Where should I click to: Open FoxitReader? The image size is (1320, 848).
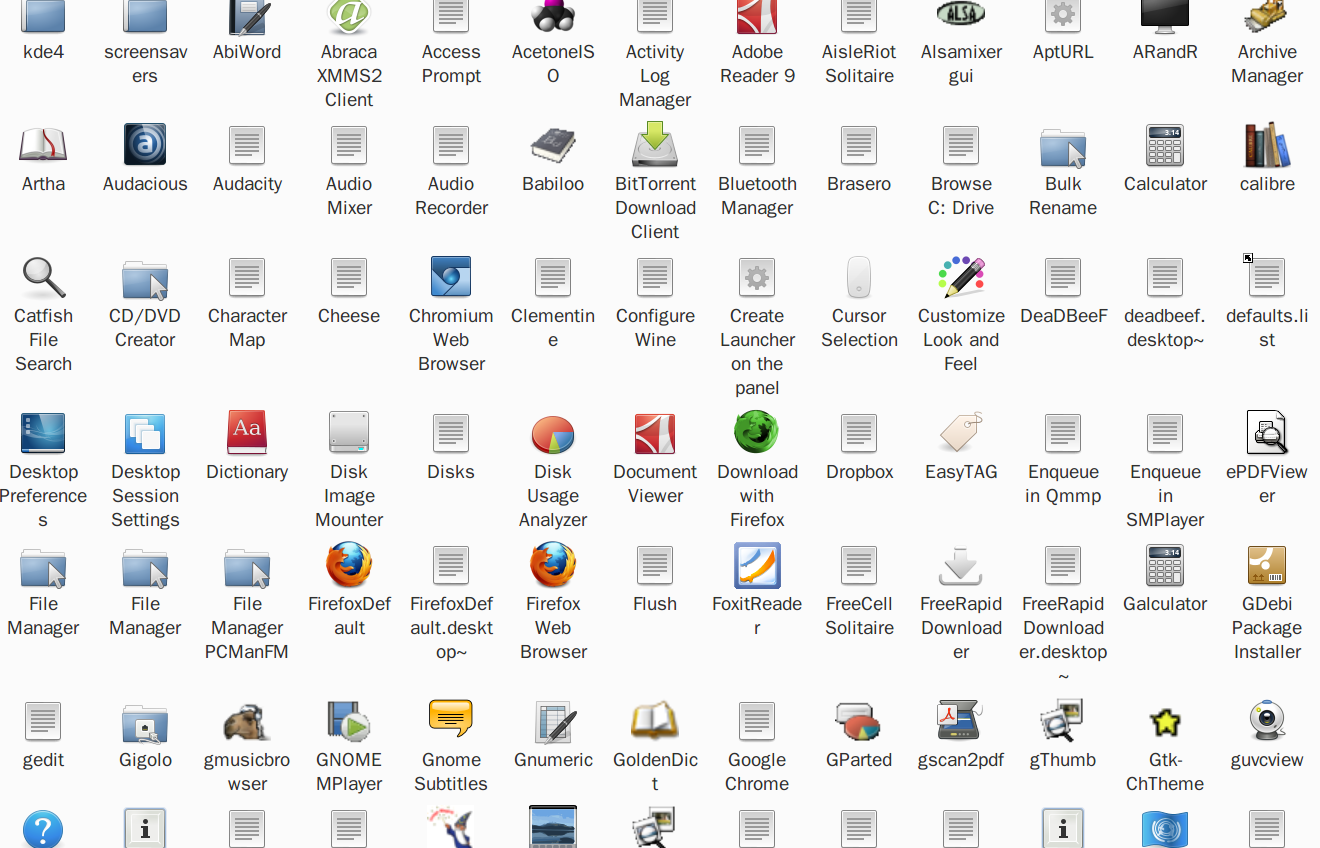tap(757, 565)
